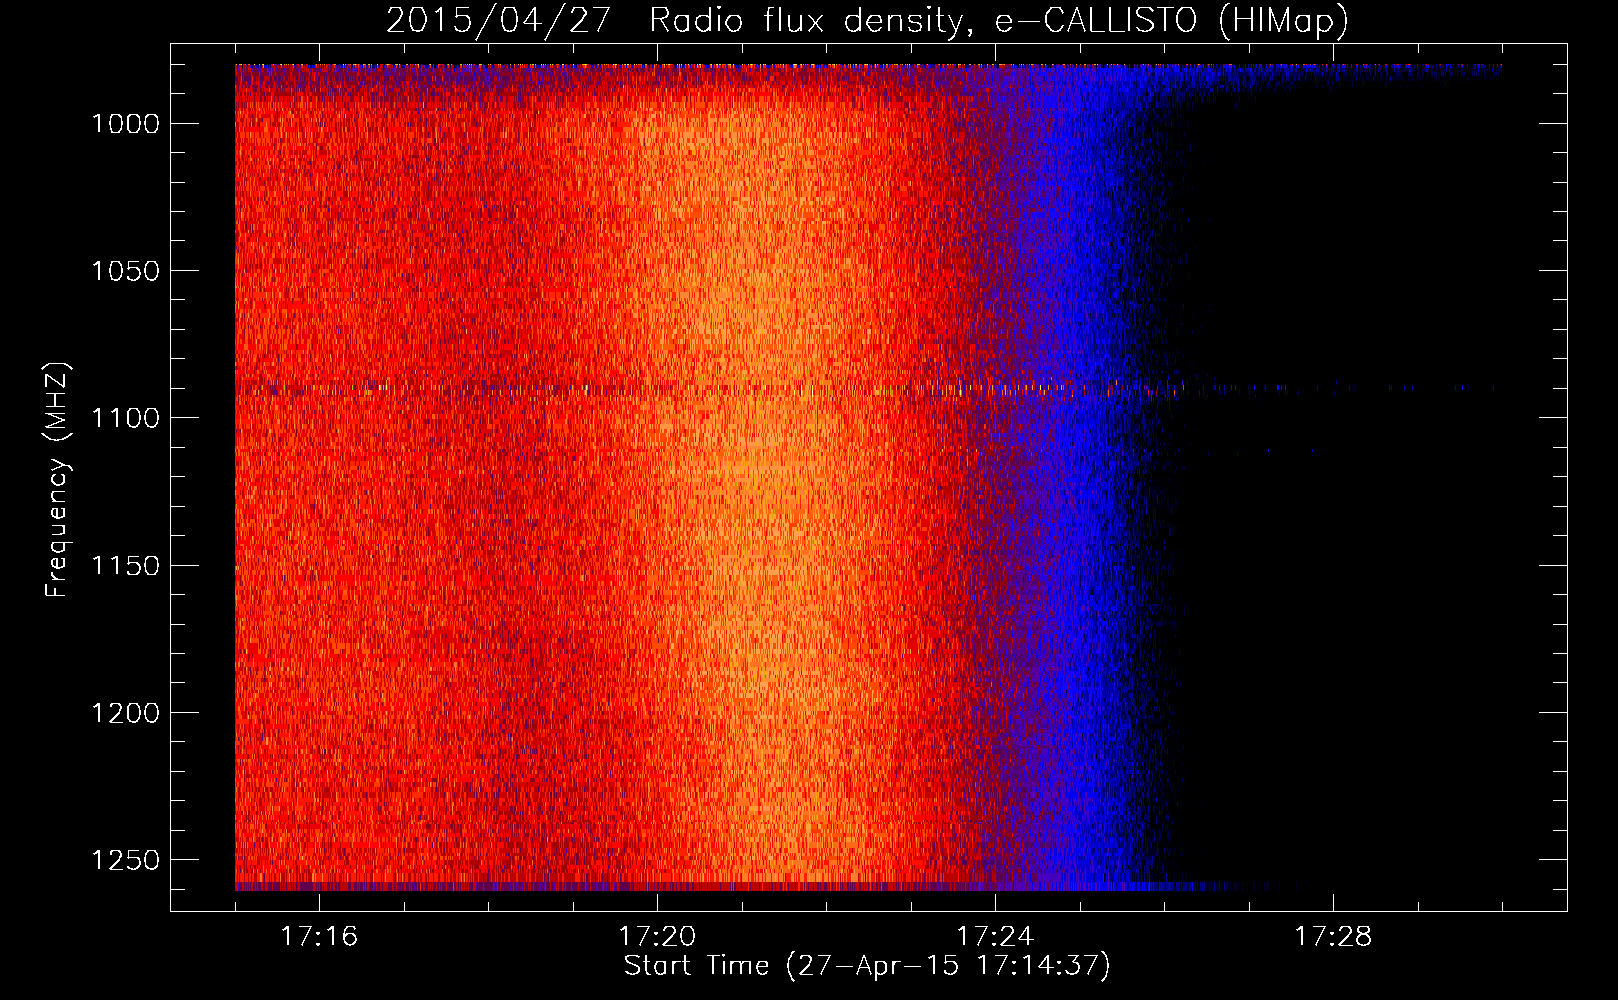Click the 'e-CALLISTO (HIMap)' title text
Screen dimensions: 1618x1000
(1171, 20)
